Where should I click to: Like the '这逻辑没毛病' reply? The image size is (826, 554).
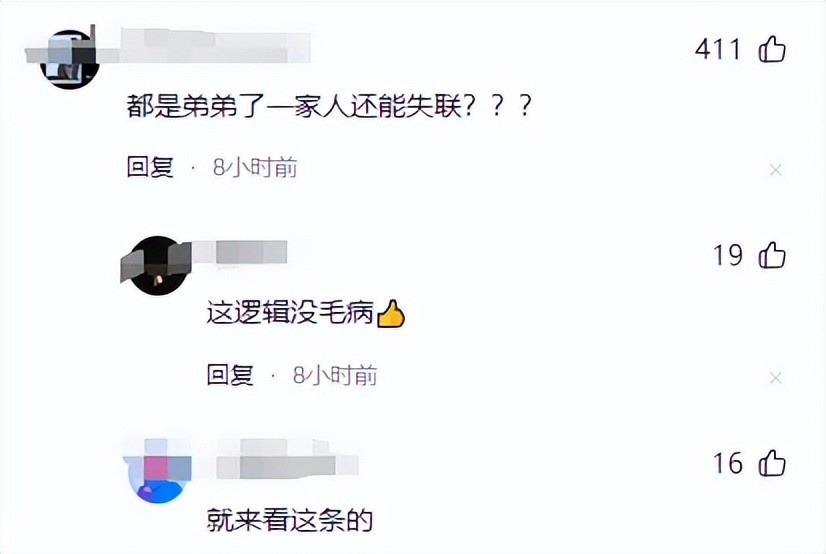click(x=772, y=255)
